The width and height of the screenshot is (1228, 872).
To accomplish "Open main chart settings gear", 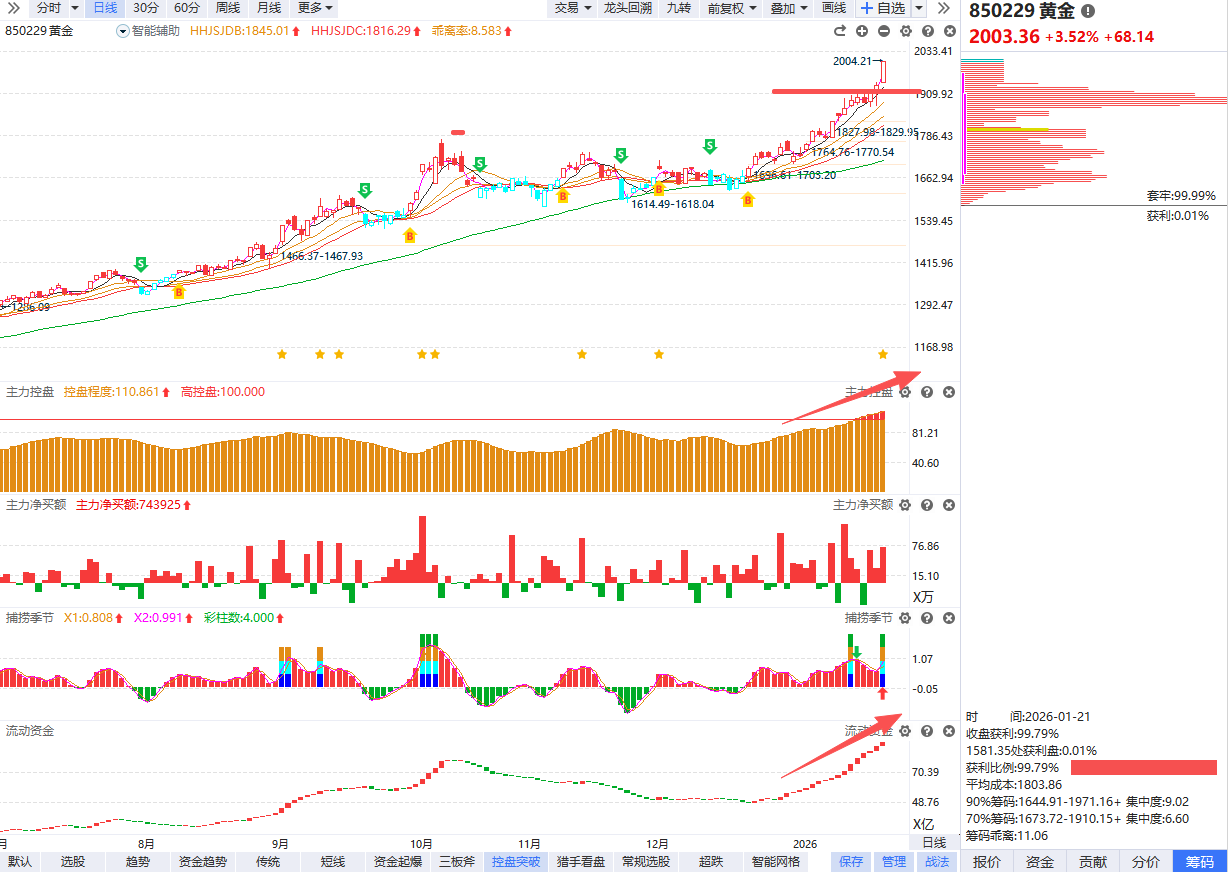I will [x=905, y=31].
